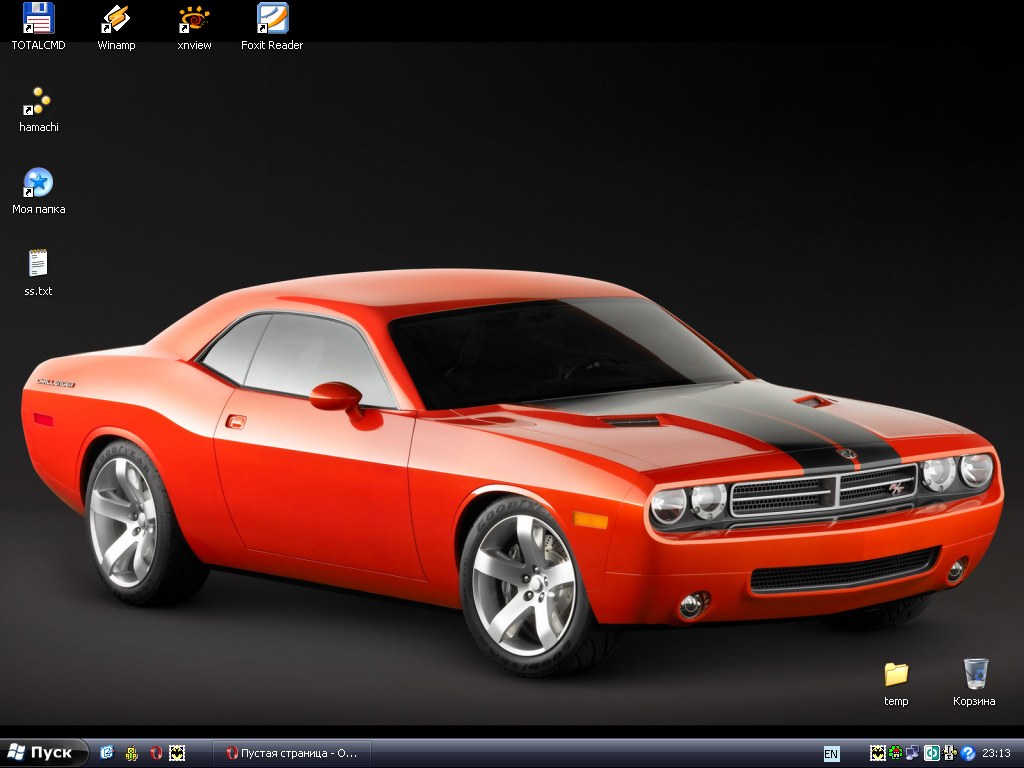The height and width of the screenshot is (768, 1024).
Task: Click the first quick launch icon beside Пуск
Action: coord(107,753)
